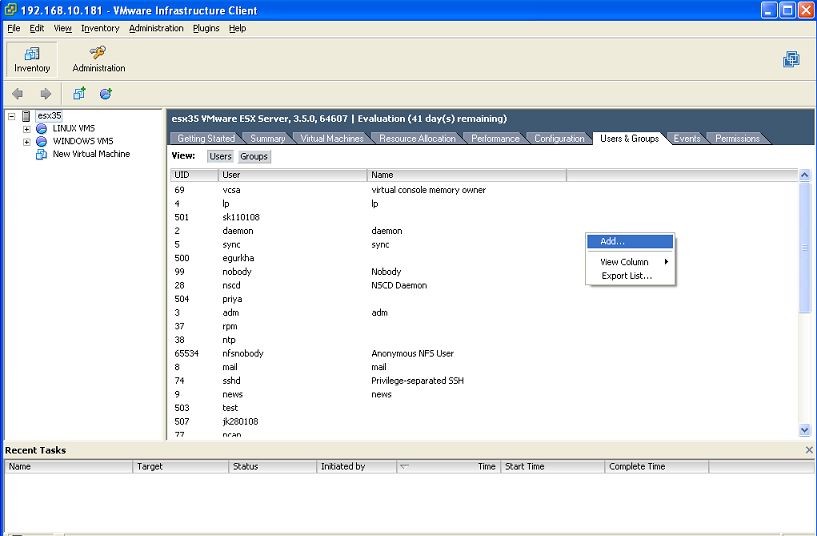The width and height of the screenshot is (817, 536).
Task: Click the Target column header in Recent Tasks
Action: click(x=180, y=467)
